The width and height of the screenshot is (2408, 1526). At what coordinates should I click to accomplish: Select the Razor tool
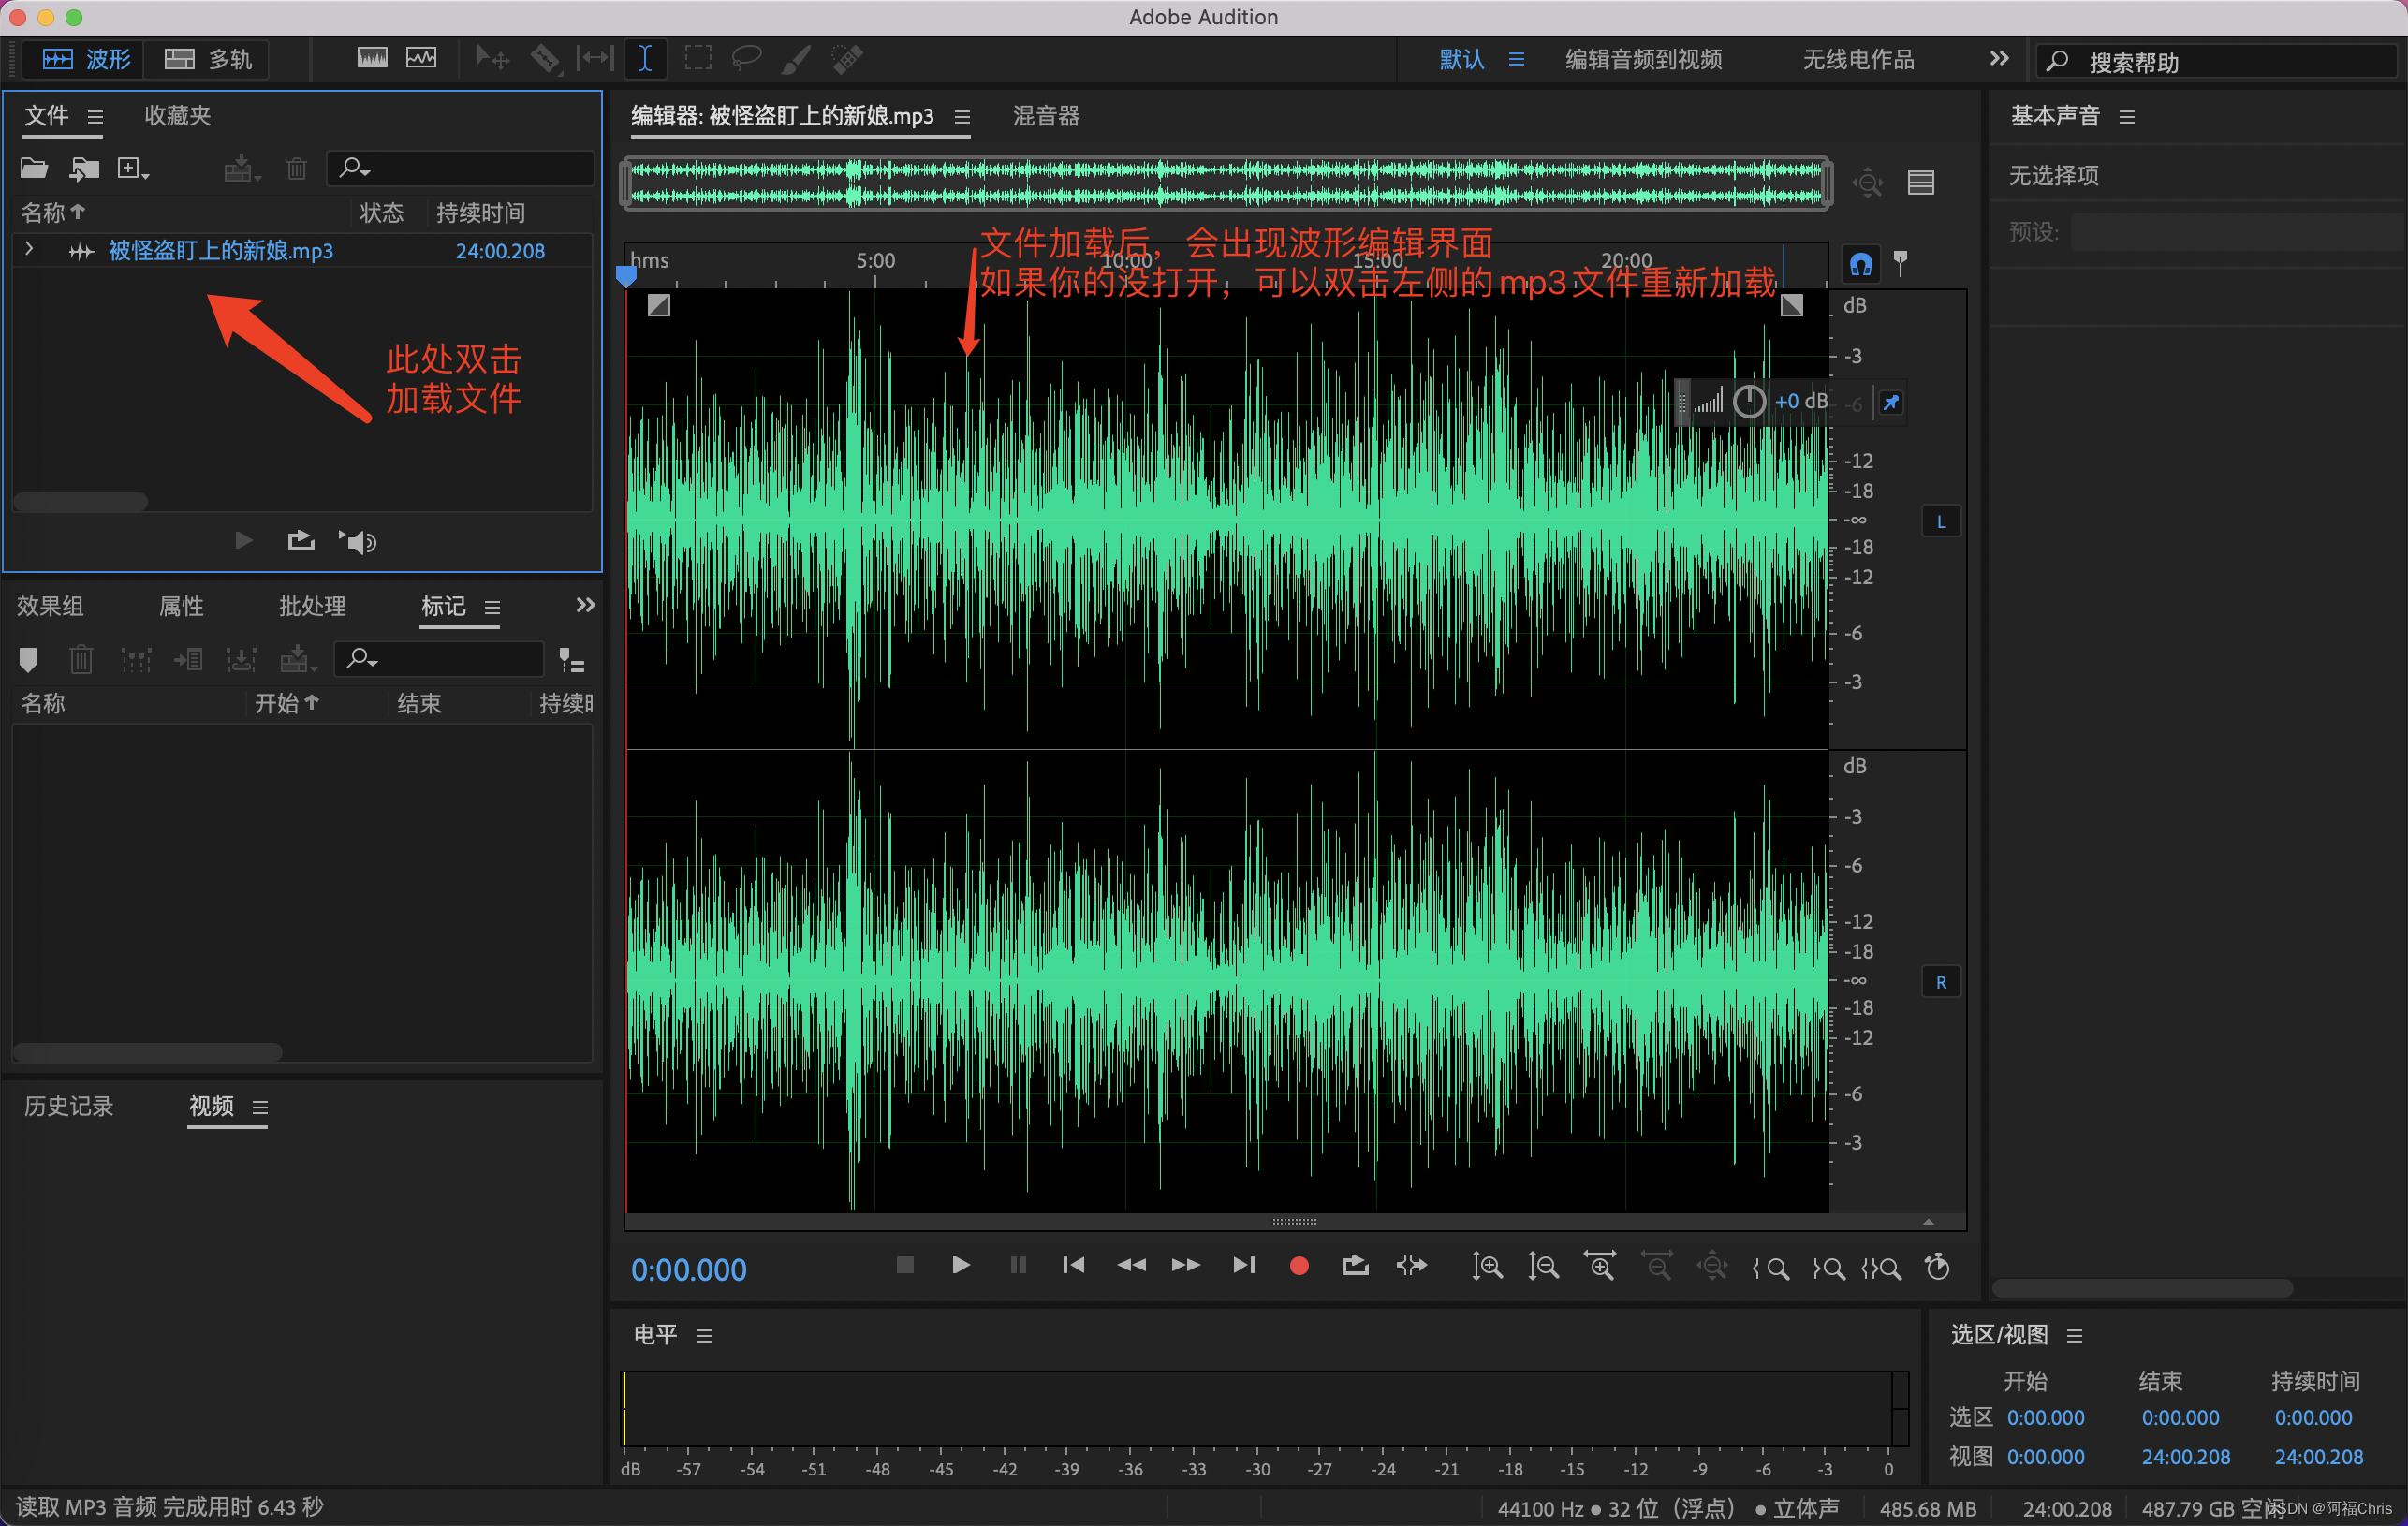tap(545, 58)
